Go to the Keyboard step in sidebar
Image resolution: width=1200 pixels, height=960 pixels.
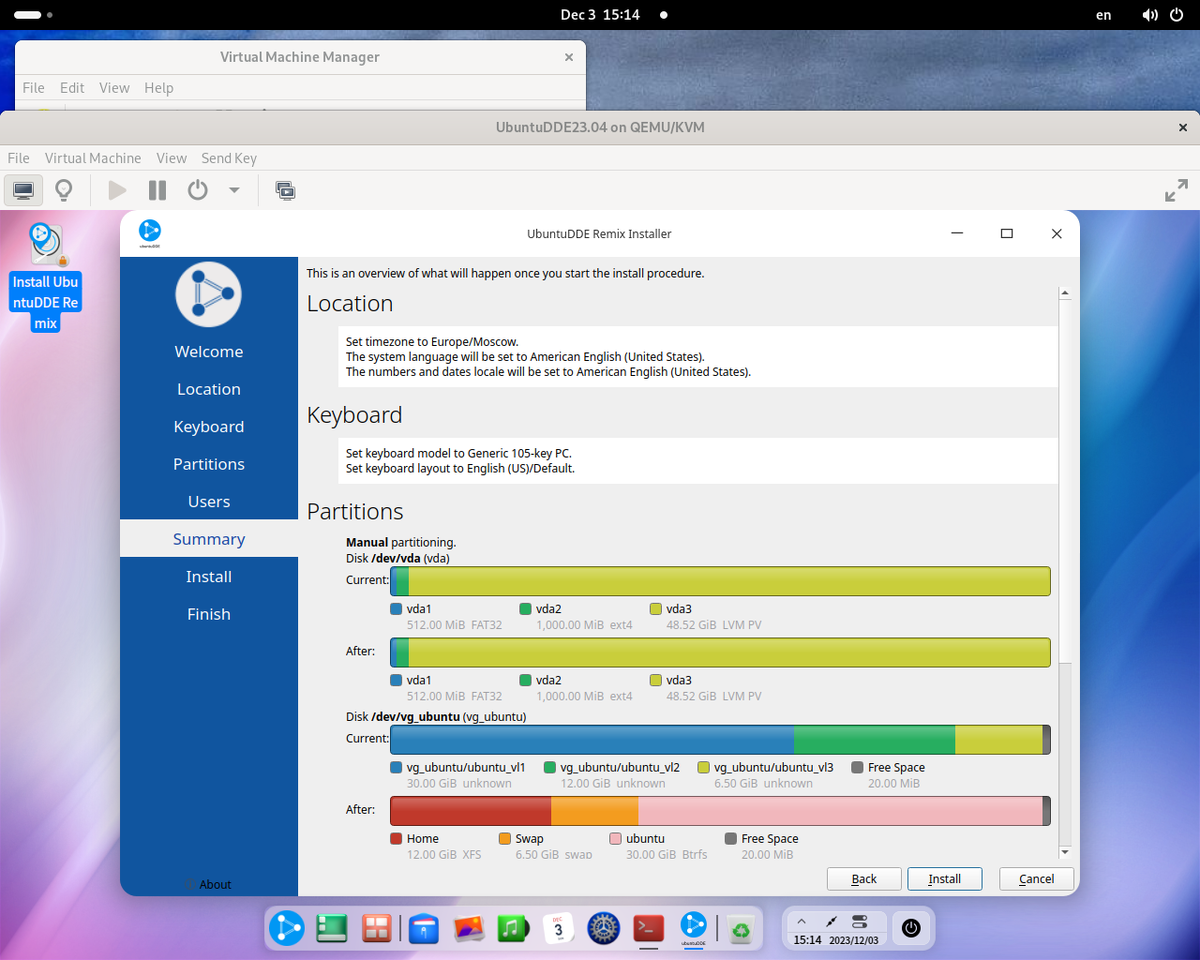[209, 427]
